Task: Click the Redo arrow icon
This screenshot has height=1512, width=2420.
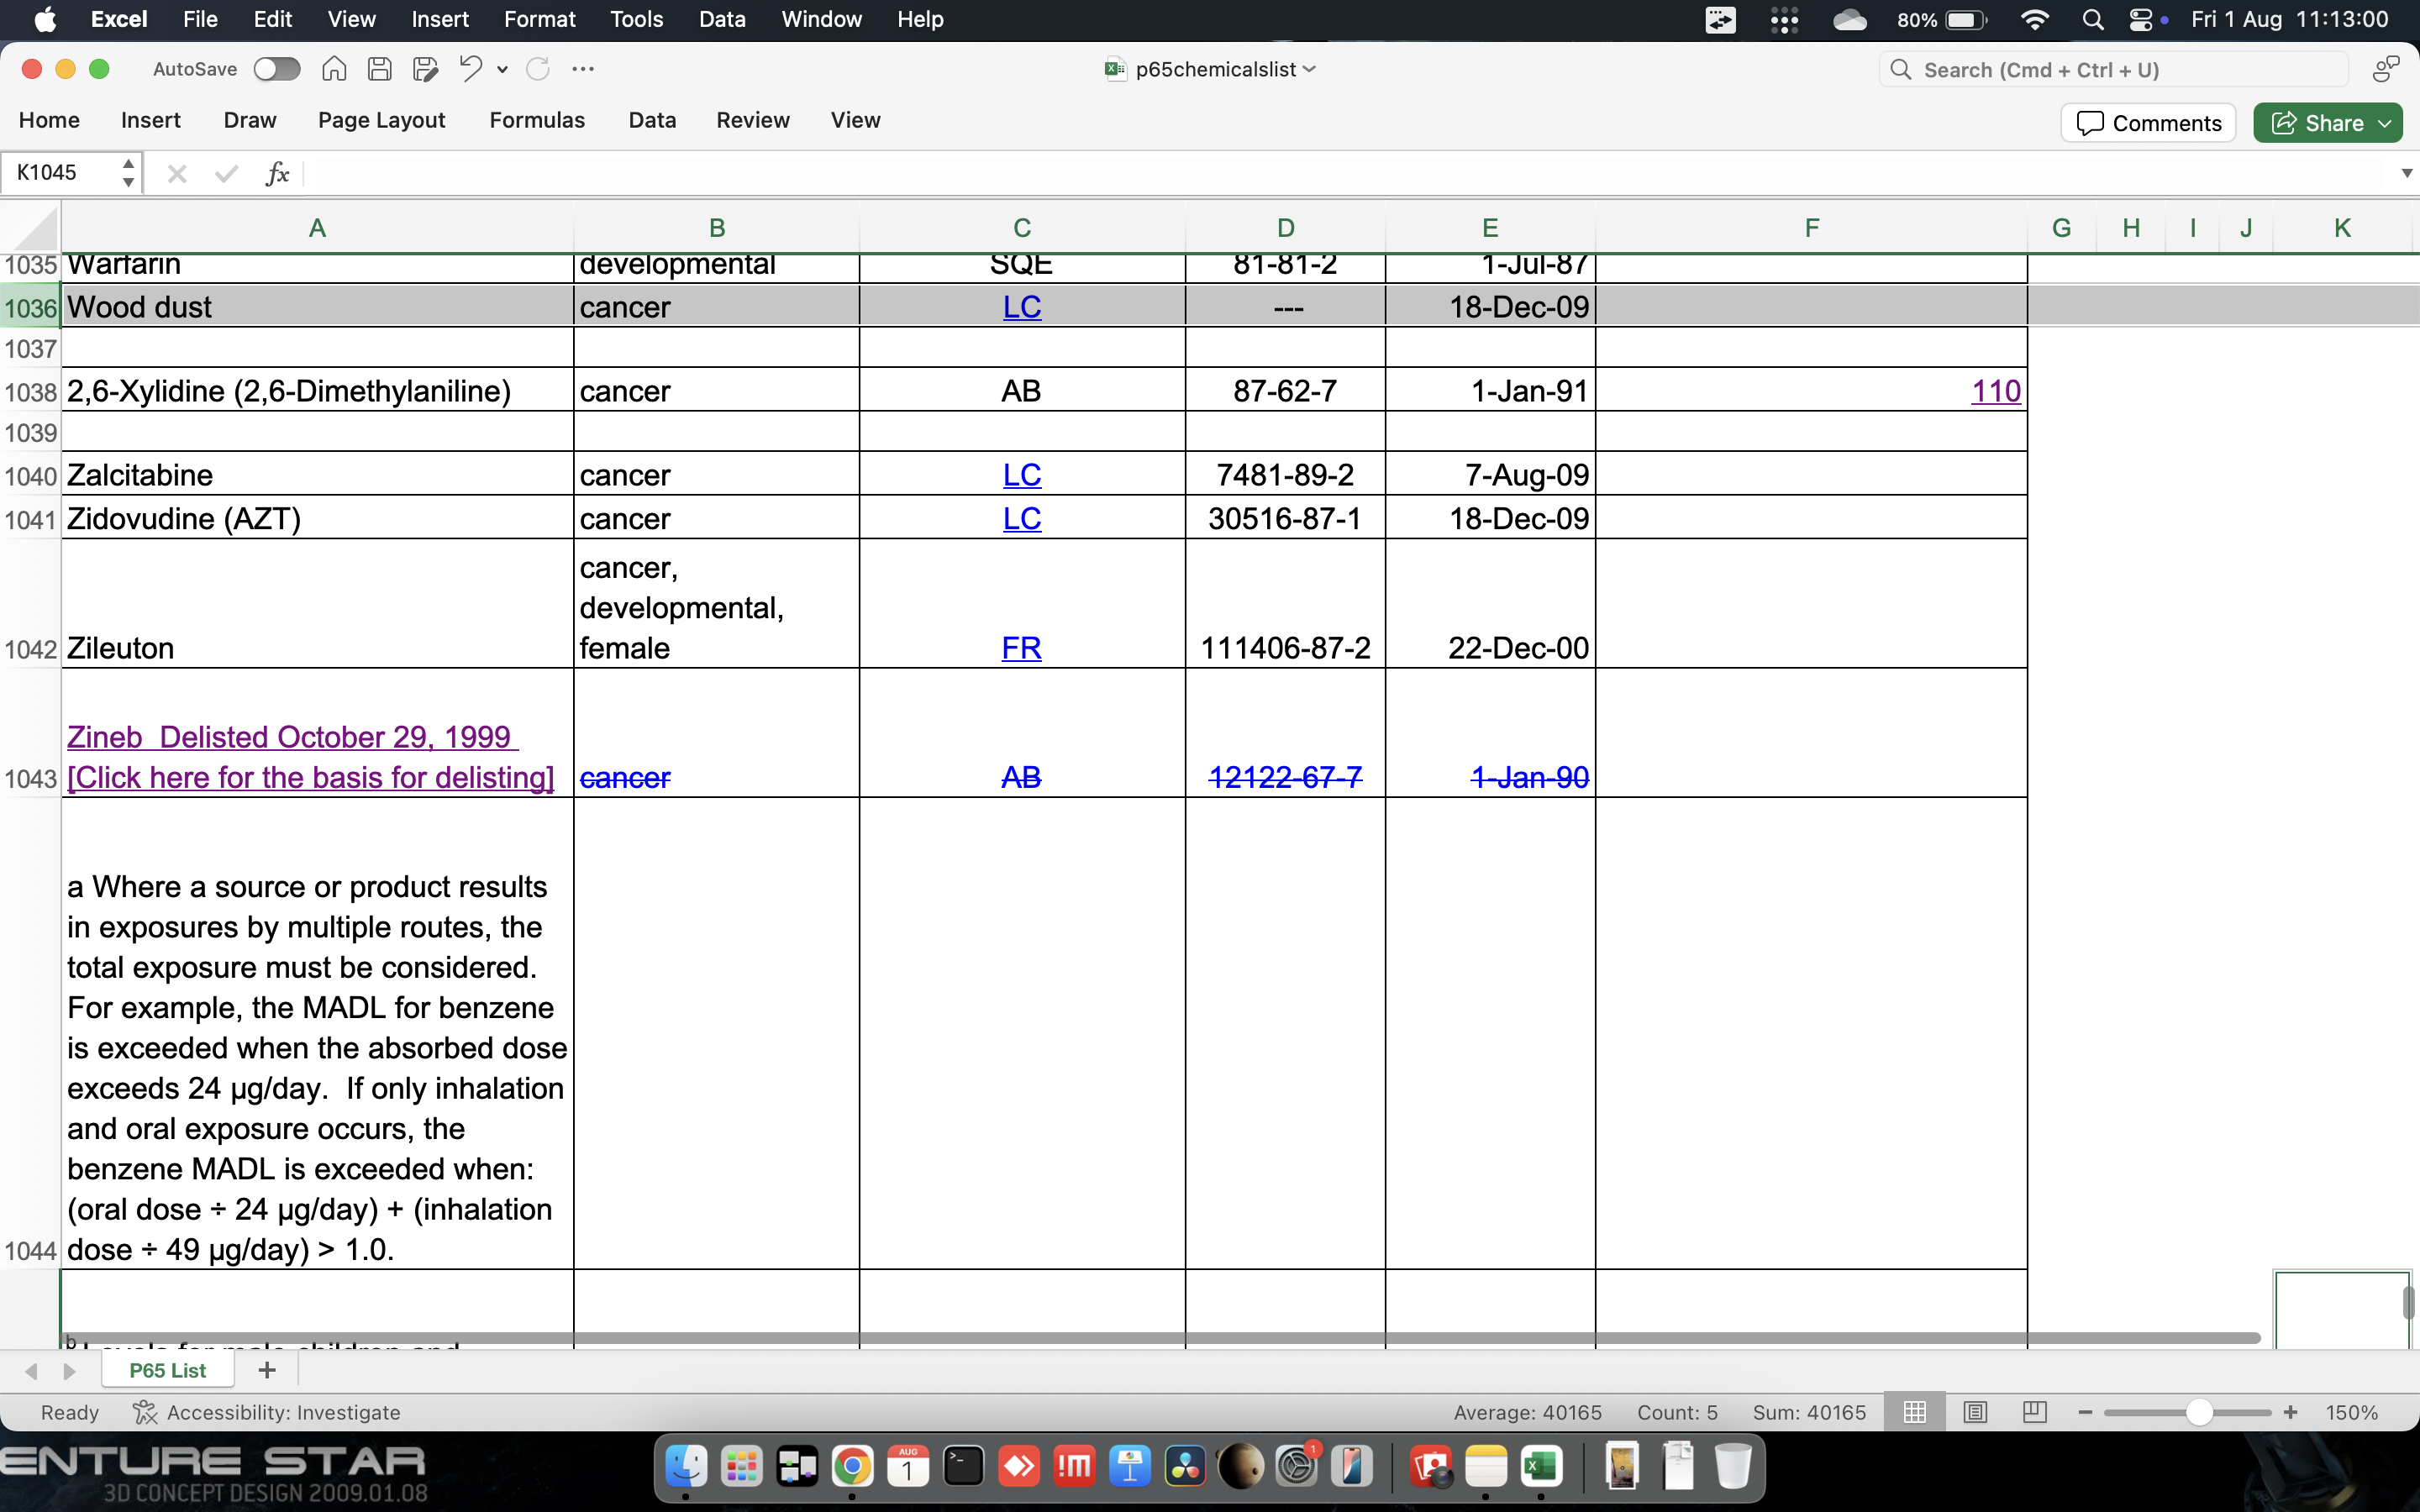Action: 538,69
